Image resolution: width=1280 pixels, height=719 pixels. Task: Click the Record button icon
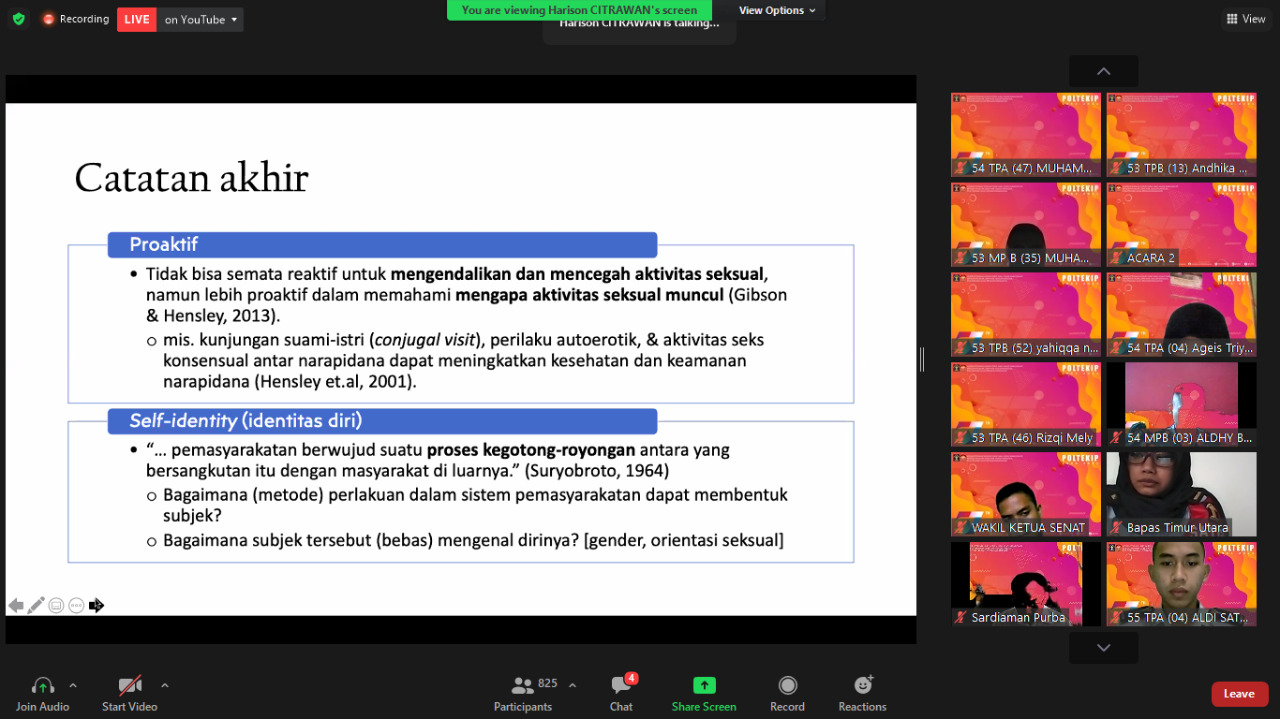(x=787, y=685)
